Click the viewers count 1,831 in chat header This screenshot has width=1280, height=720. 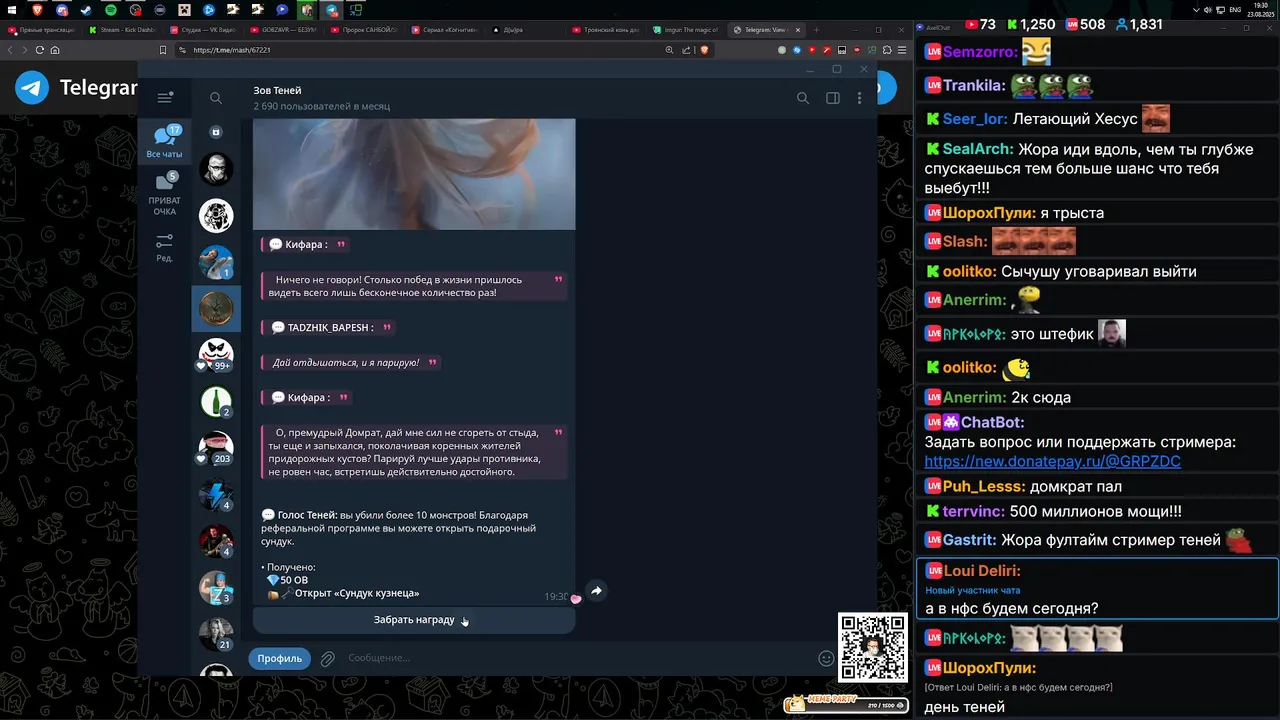pyautogui.click(x=1139, y=24)
